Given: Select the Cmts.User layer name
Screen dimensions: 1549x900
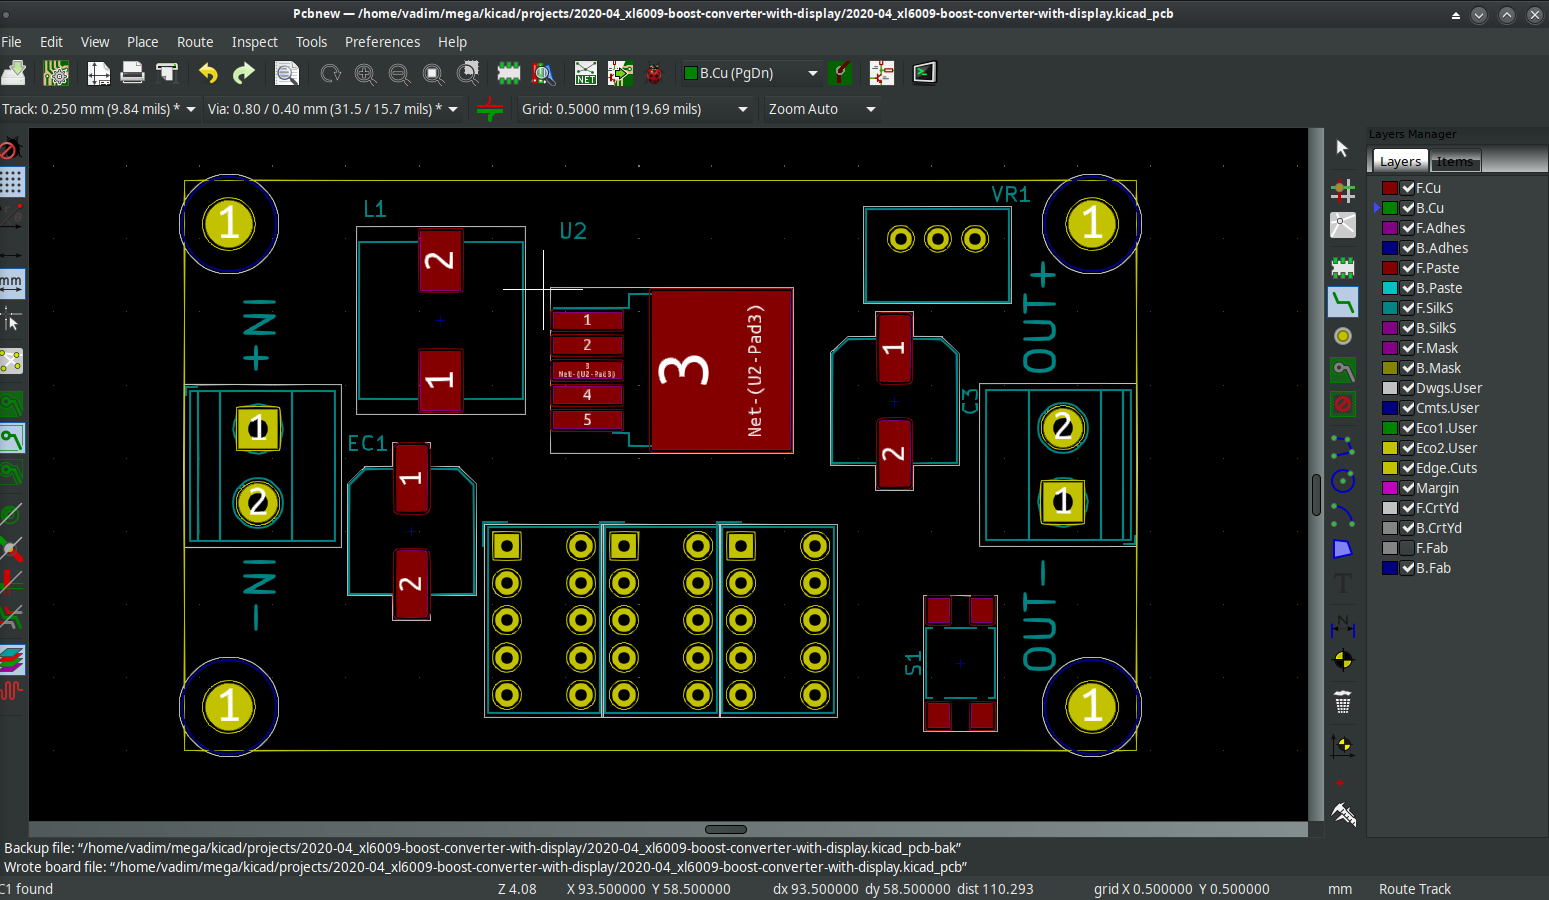Looking at the screenshot, I should [x=1447, y=408].
